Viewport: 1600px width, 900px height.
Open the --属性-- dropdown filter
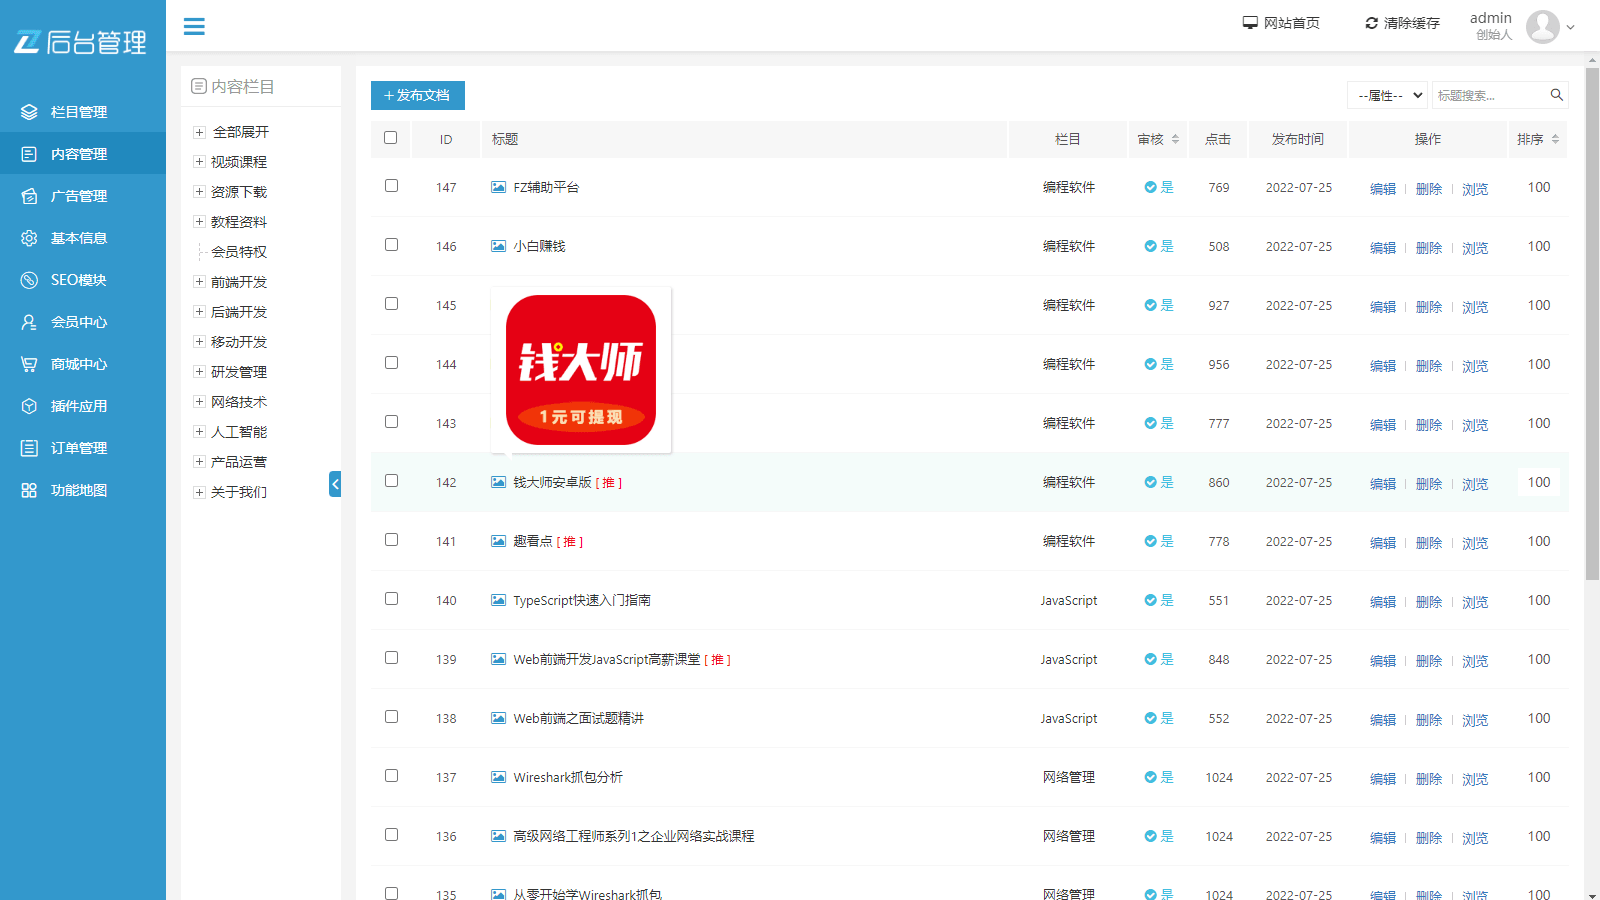pos(1387,94)
